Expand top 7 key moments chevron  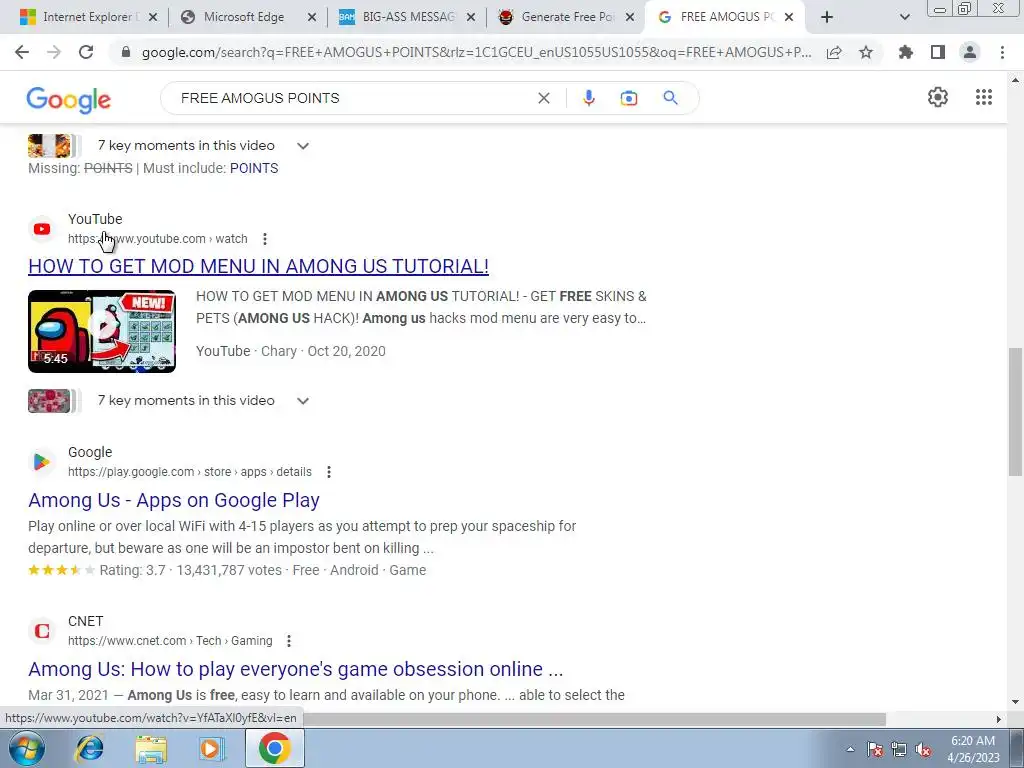(302, 146)
